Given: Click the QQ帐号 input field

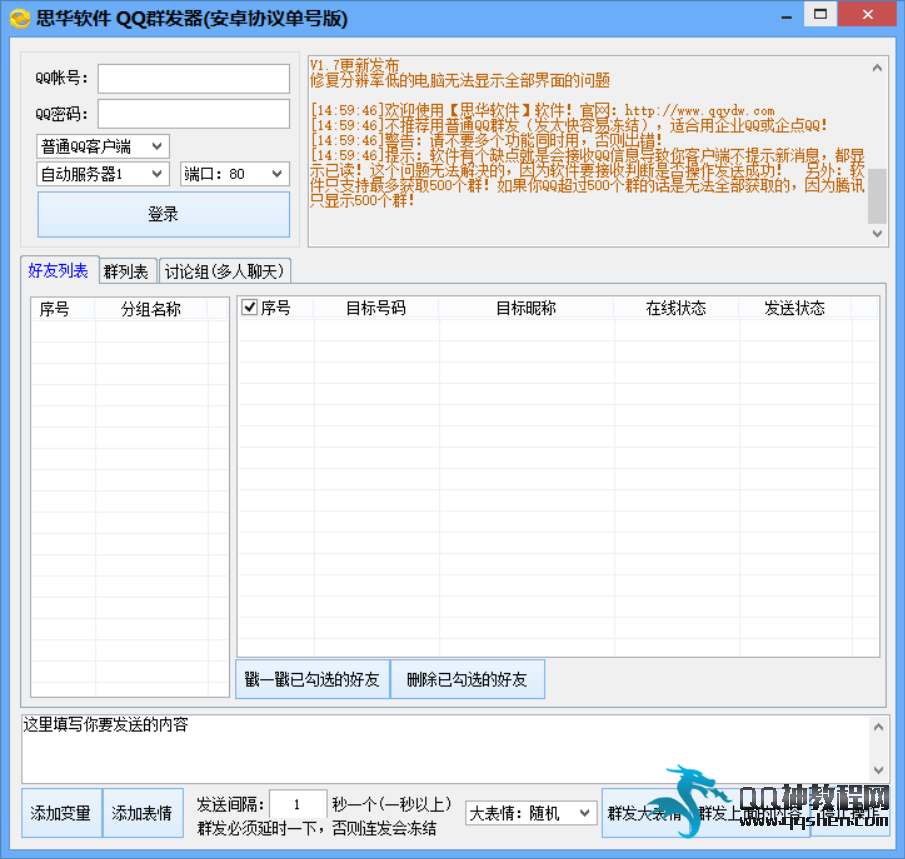Looking at the screenshot, I should pos(193,79).
